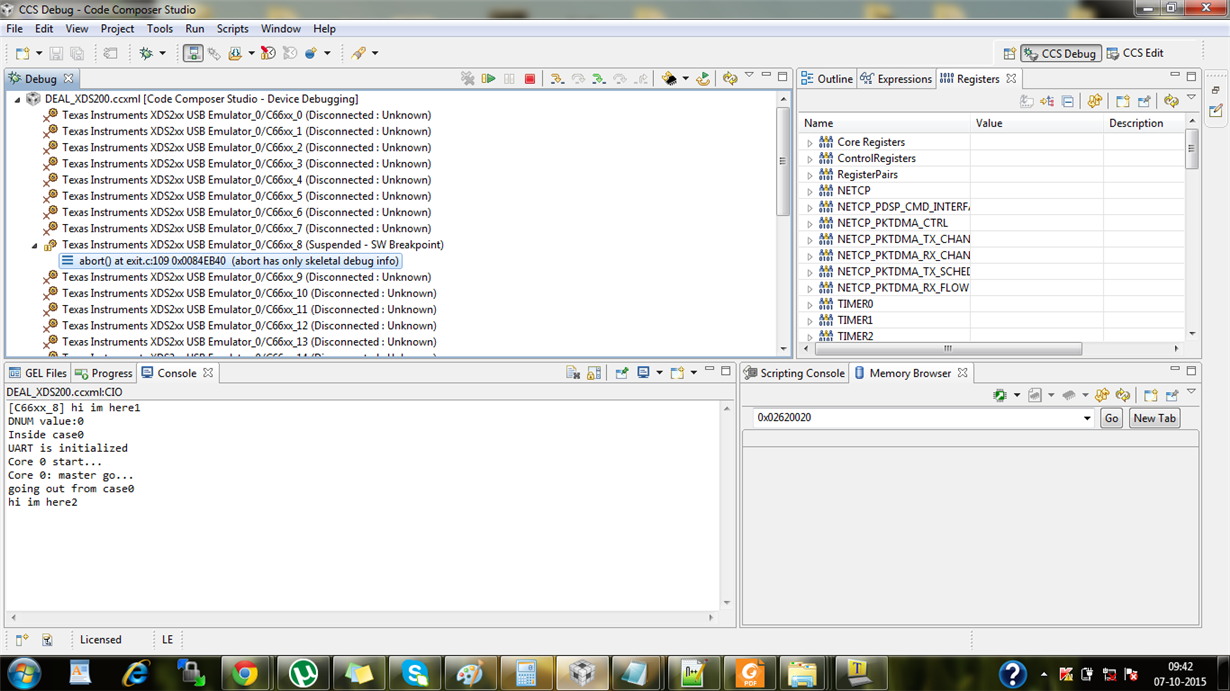The height and width of the screenshot is (691, 1230).
Task: Terminate the debug session with the red square
Action: [x=530, y=78]
